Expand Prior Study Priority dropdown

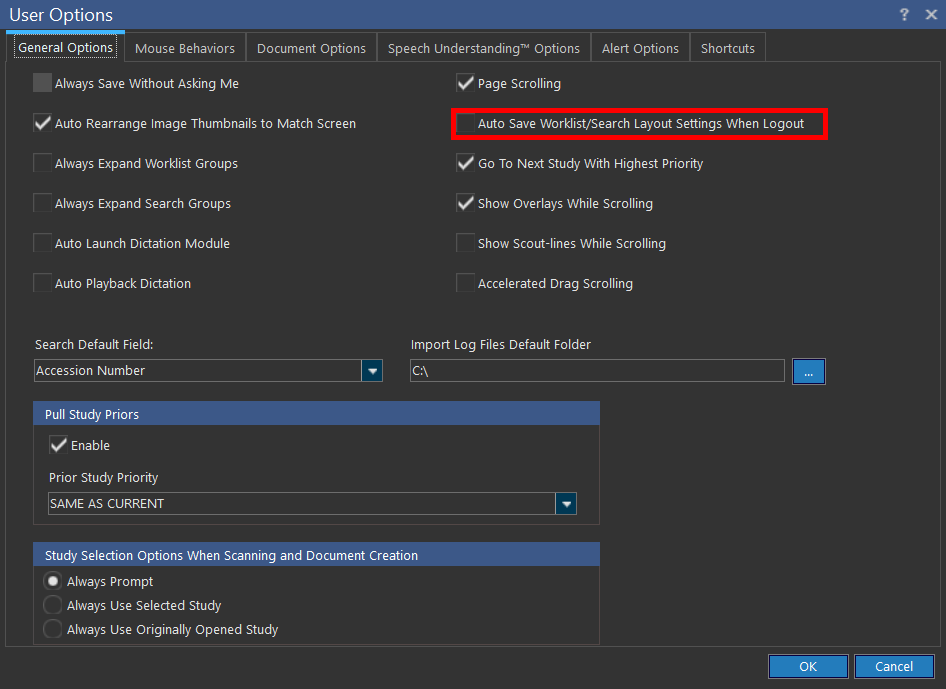click(x=566, y=504)
